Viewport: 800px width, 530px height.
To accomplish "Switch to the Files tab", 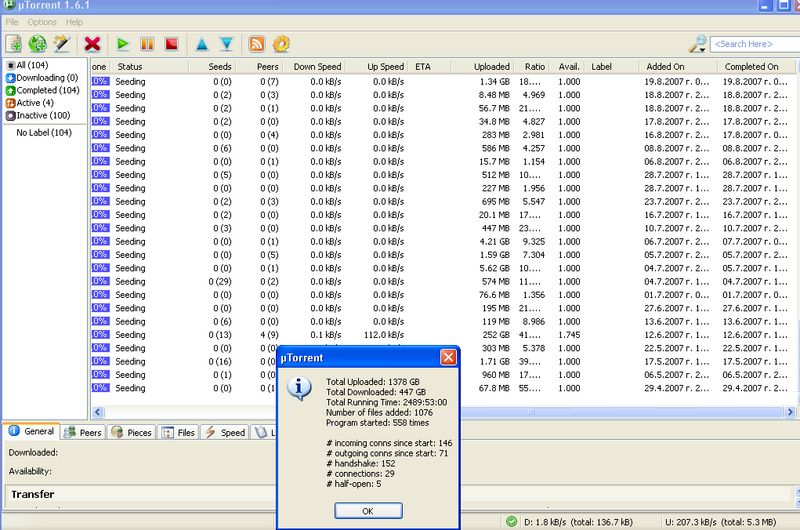I will (x=179, y=433).
